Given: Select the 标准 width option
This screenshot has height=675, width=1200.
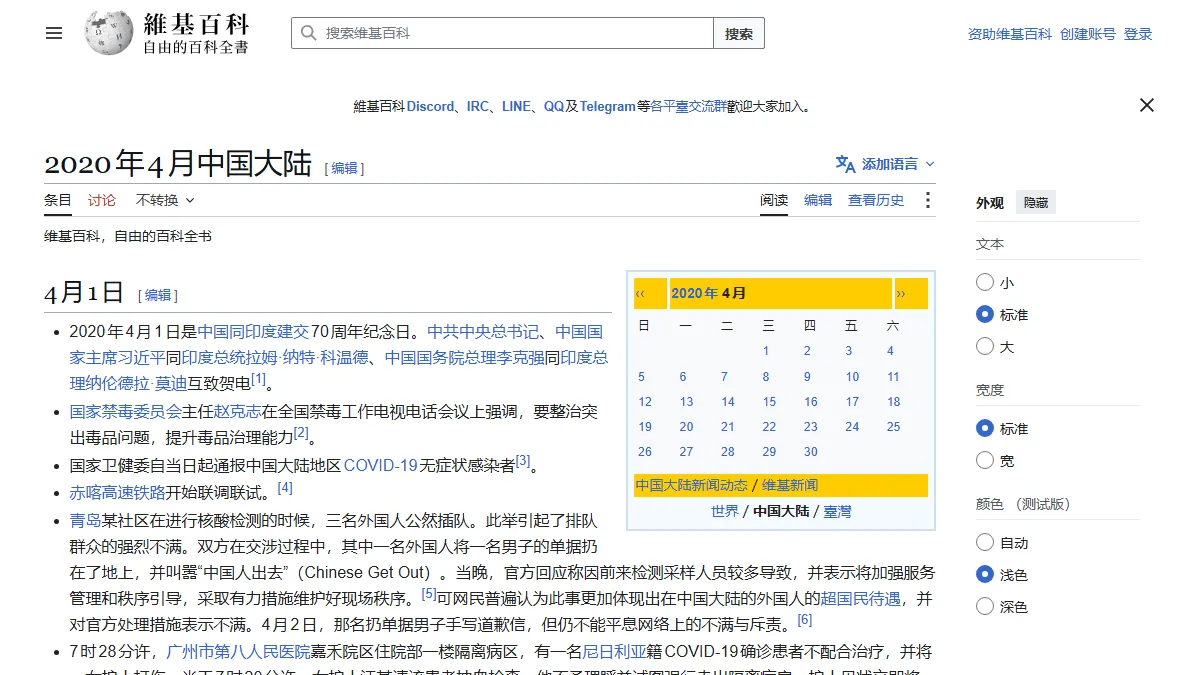Looking at the screenshot, I should tap(985, 429).
